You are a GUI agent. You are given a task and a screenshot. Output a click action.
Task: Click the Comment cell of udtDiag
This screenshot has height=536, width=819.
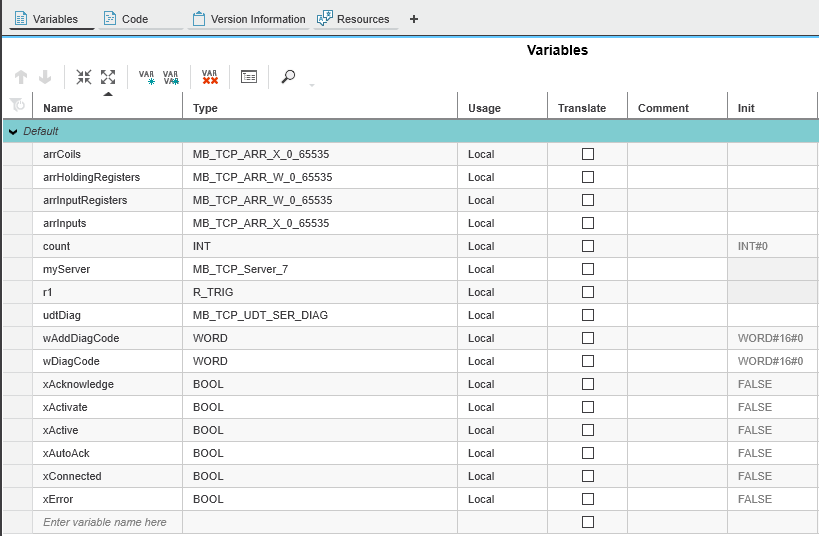pyautogui.click(x=677, y=315)
